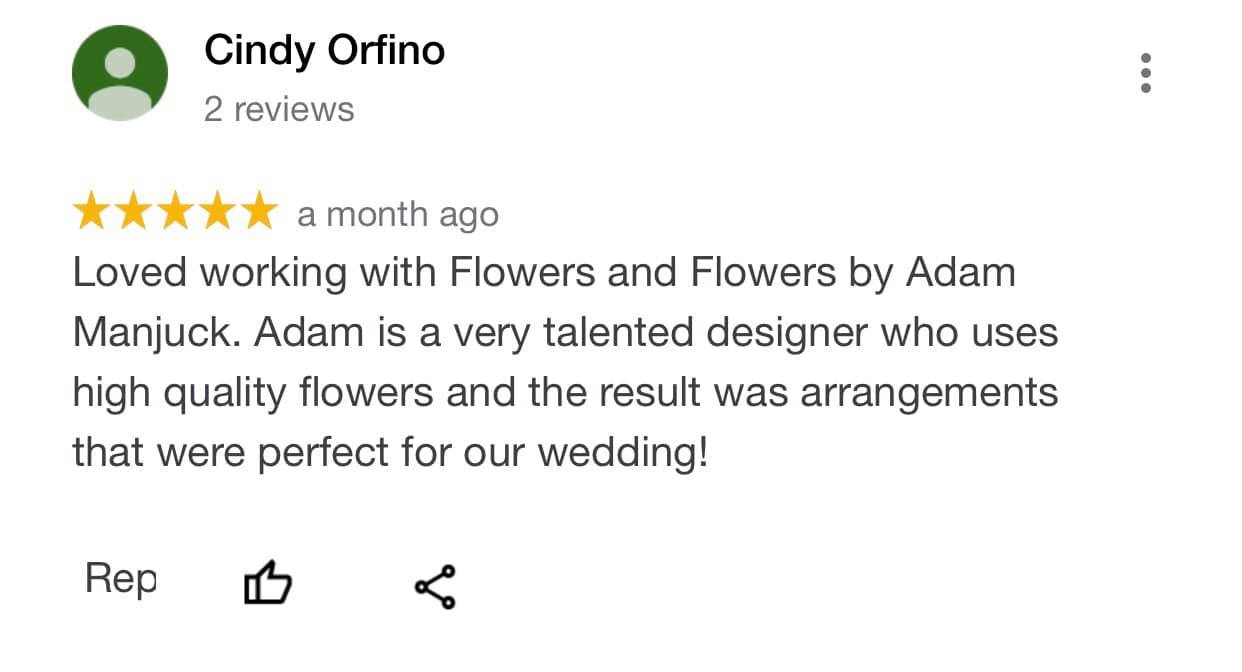1242x672 pixels.
Task: Click the fifth yellow rating star
Action: coord(258,212)
